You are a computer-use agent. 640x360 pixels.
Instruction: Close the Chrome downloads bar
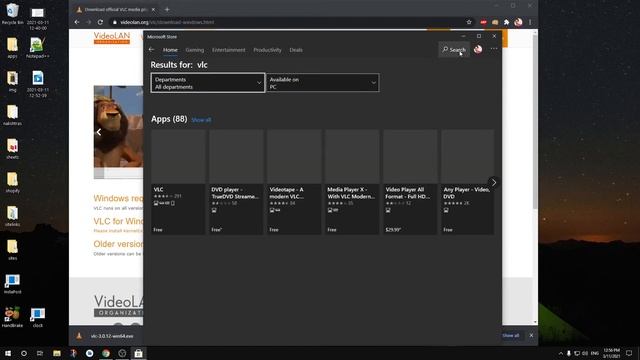(x=531, y=336)
